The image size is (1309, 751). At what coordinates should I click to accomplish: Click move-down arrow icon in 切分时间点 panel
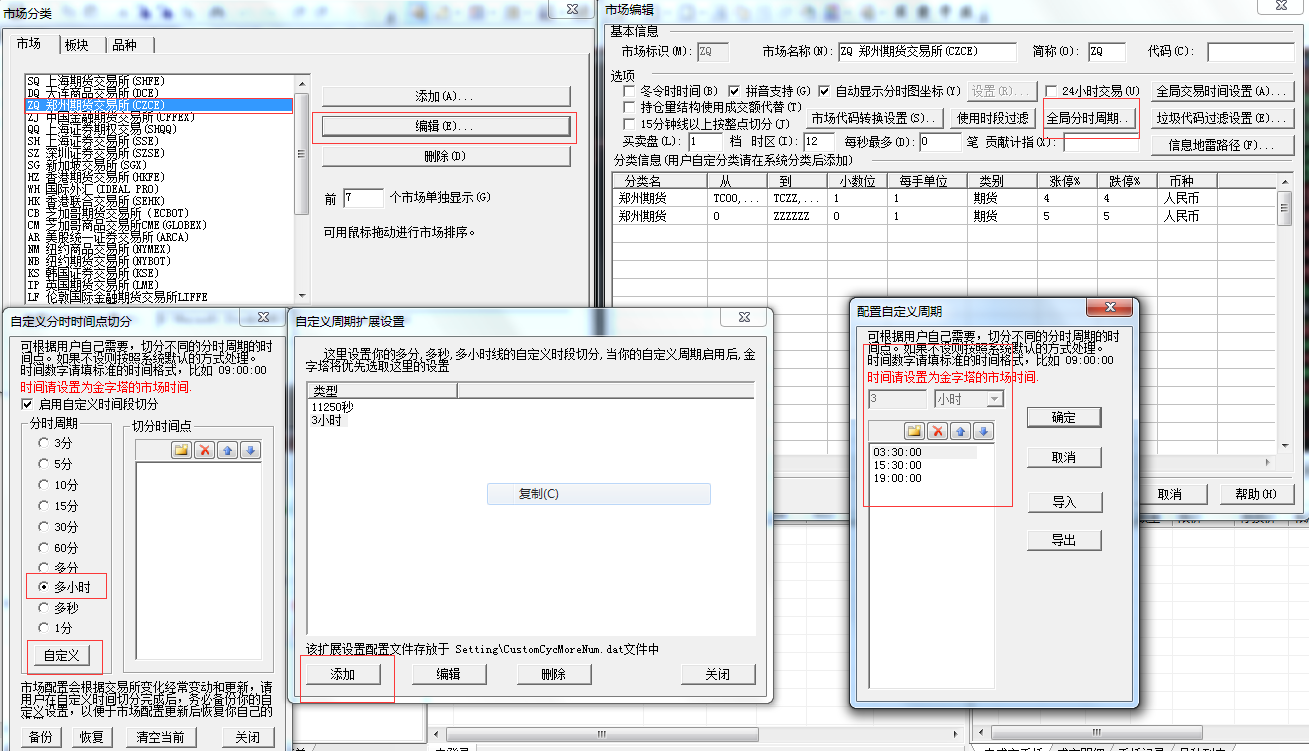[250, 450]
